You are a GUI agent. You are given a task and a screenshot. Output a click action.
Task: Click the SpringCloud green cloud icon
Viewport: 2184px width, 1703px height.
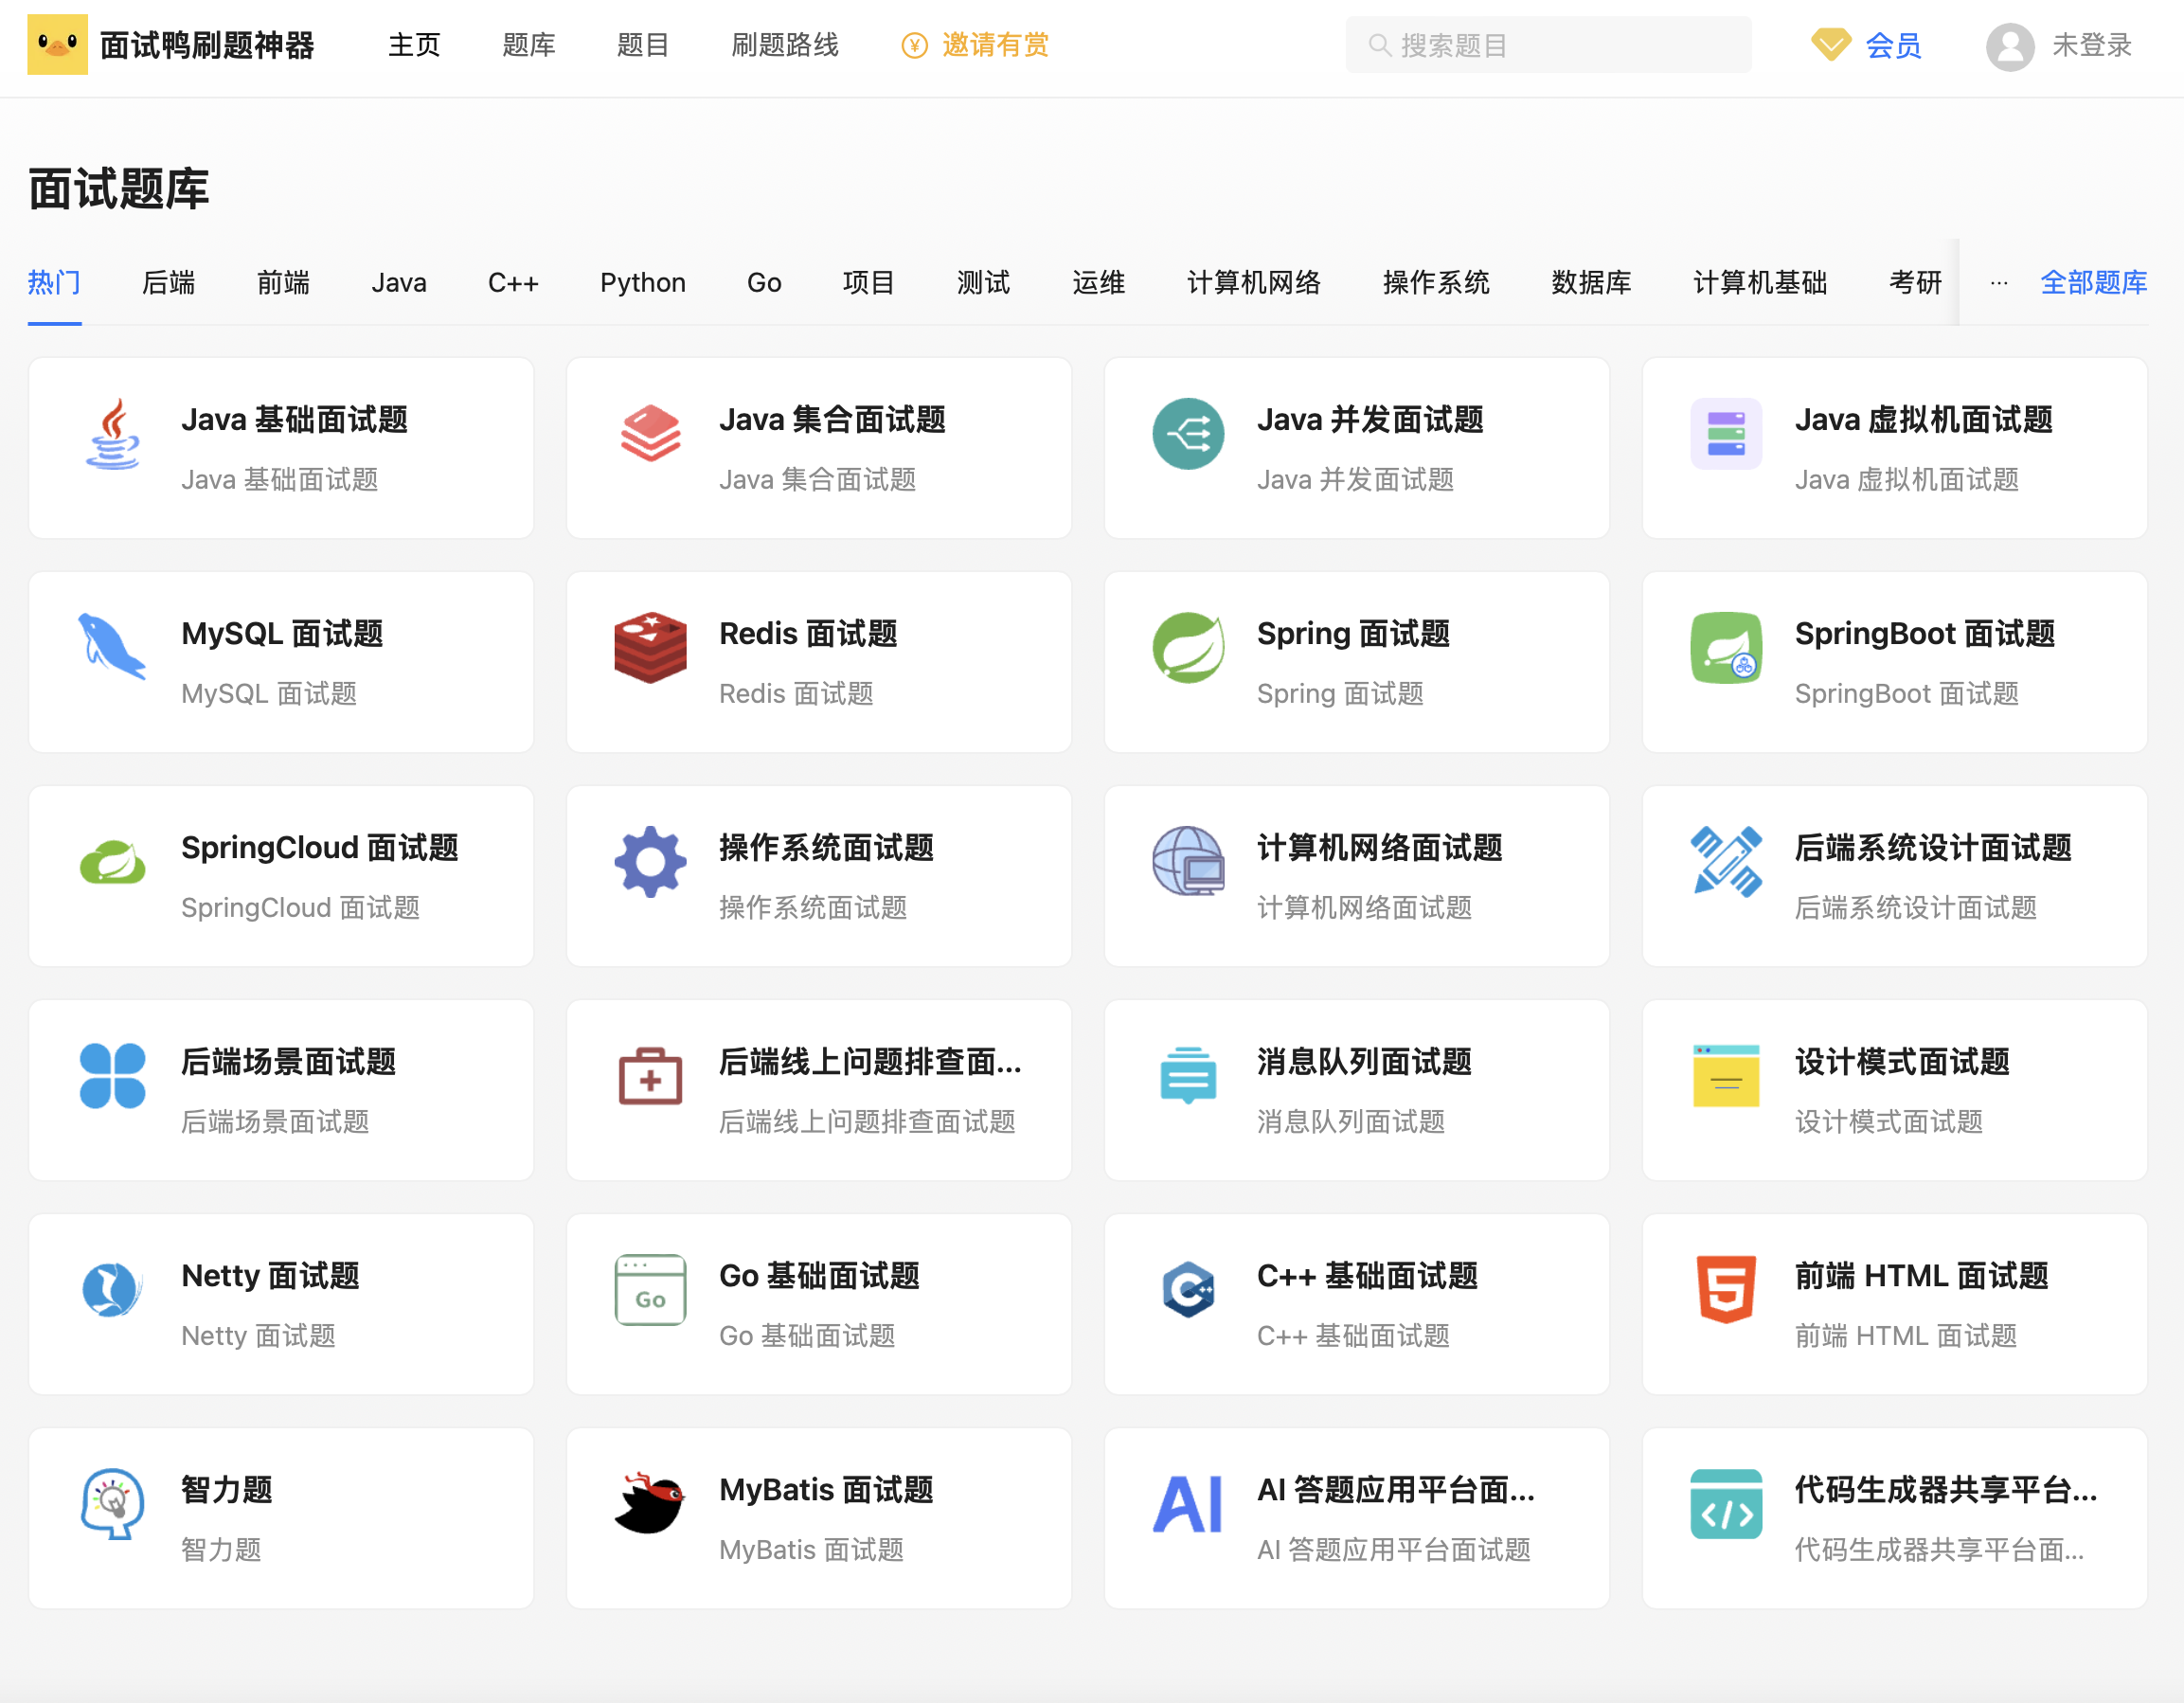point(113,862)
